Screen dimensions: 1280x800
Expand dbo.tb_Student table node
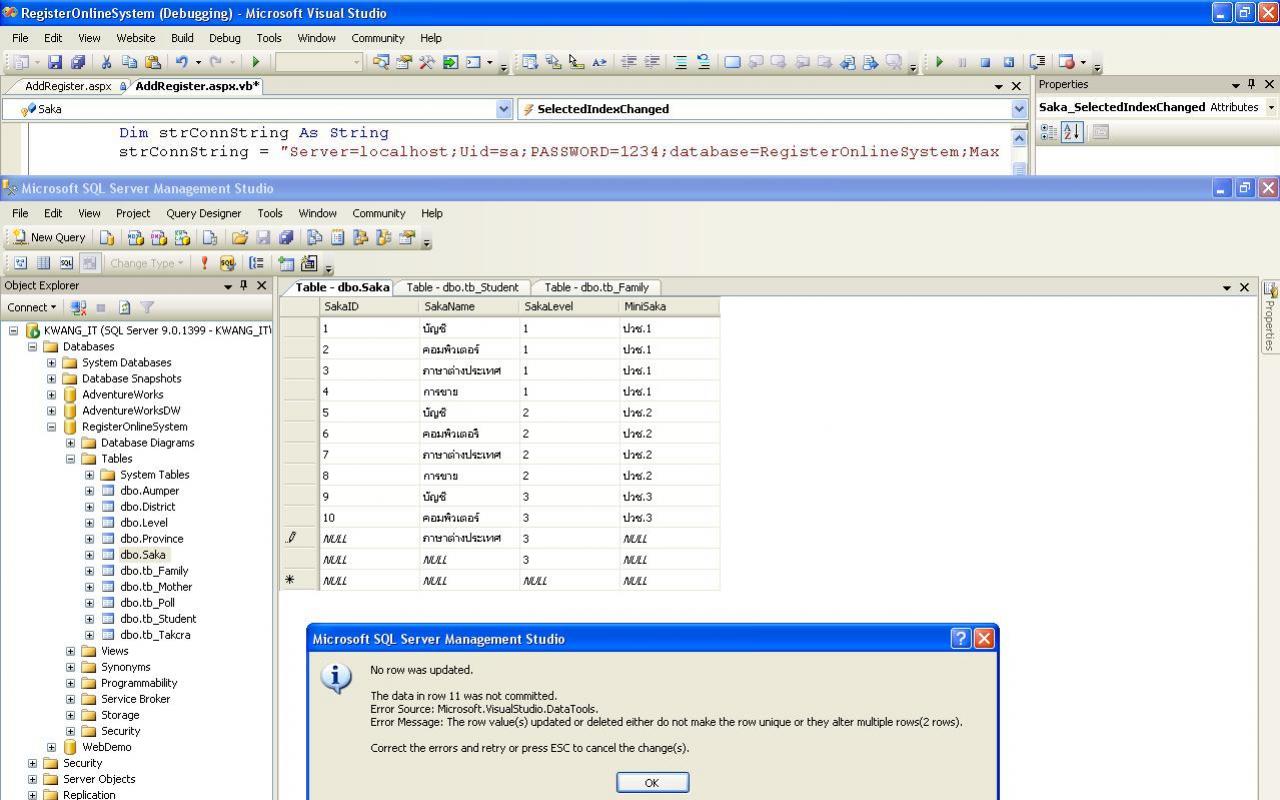[89, 619]
